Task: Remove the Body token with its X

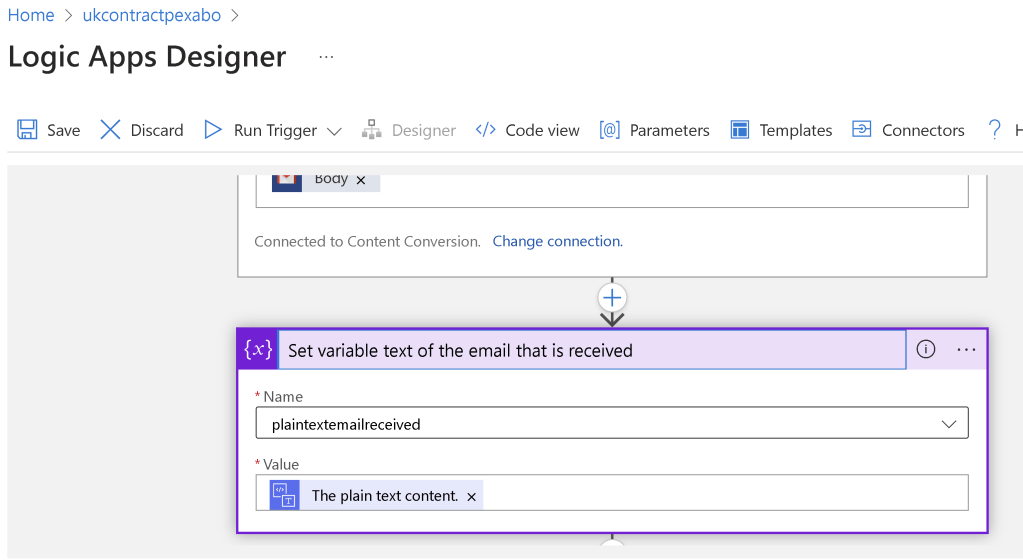Action: tap(360, 180)
